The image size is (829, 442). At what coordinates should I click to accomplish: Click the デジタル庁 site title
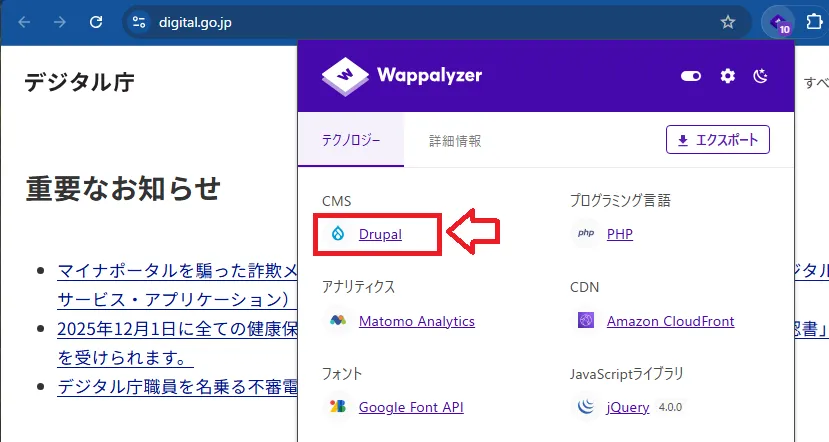79,82
